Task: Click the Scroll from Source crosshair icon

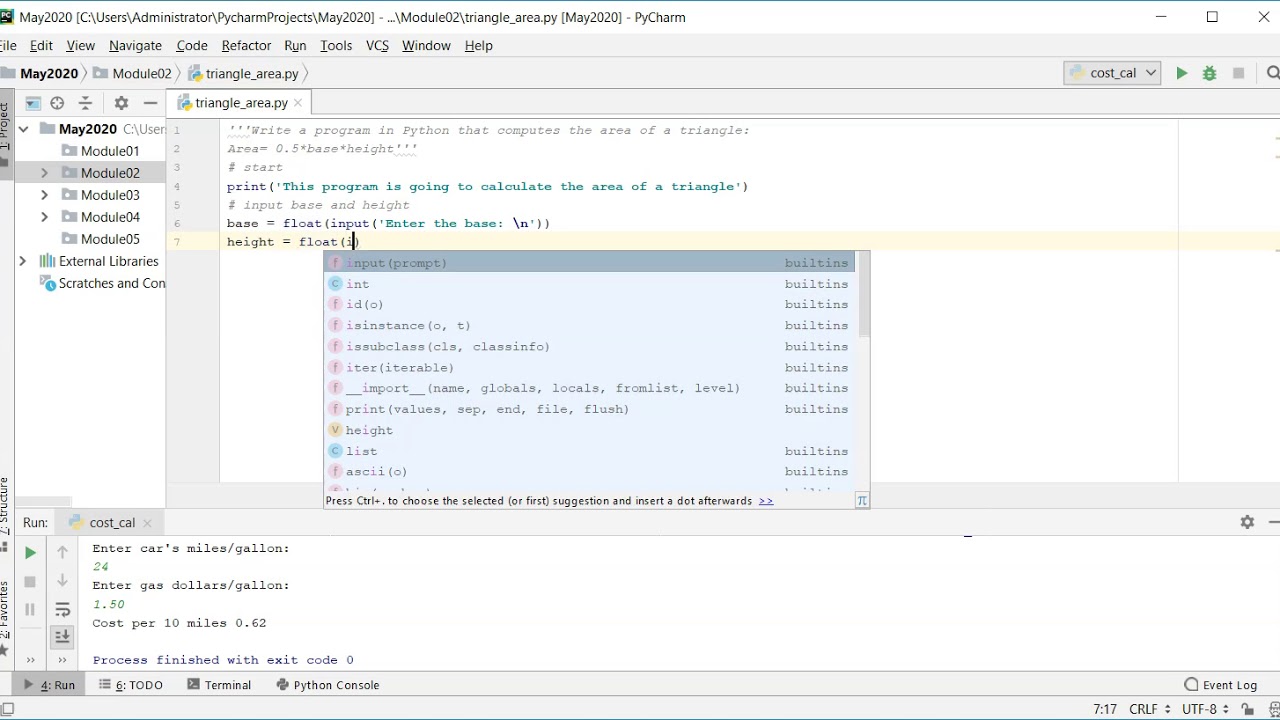Action: point(57,103)
